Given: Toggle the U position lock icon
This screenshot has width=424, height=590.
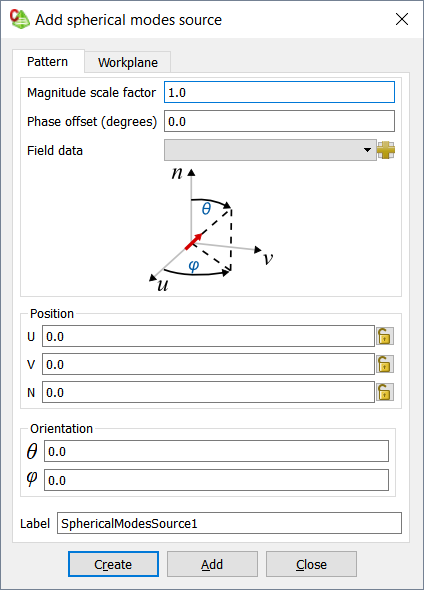Looking at the screenshot, I should tap(384, 336).
